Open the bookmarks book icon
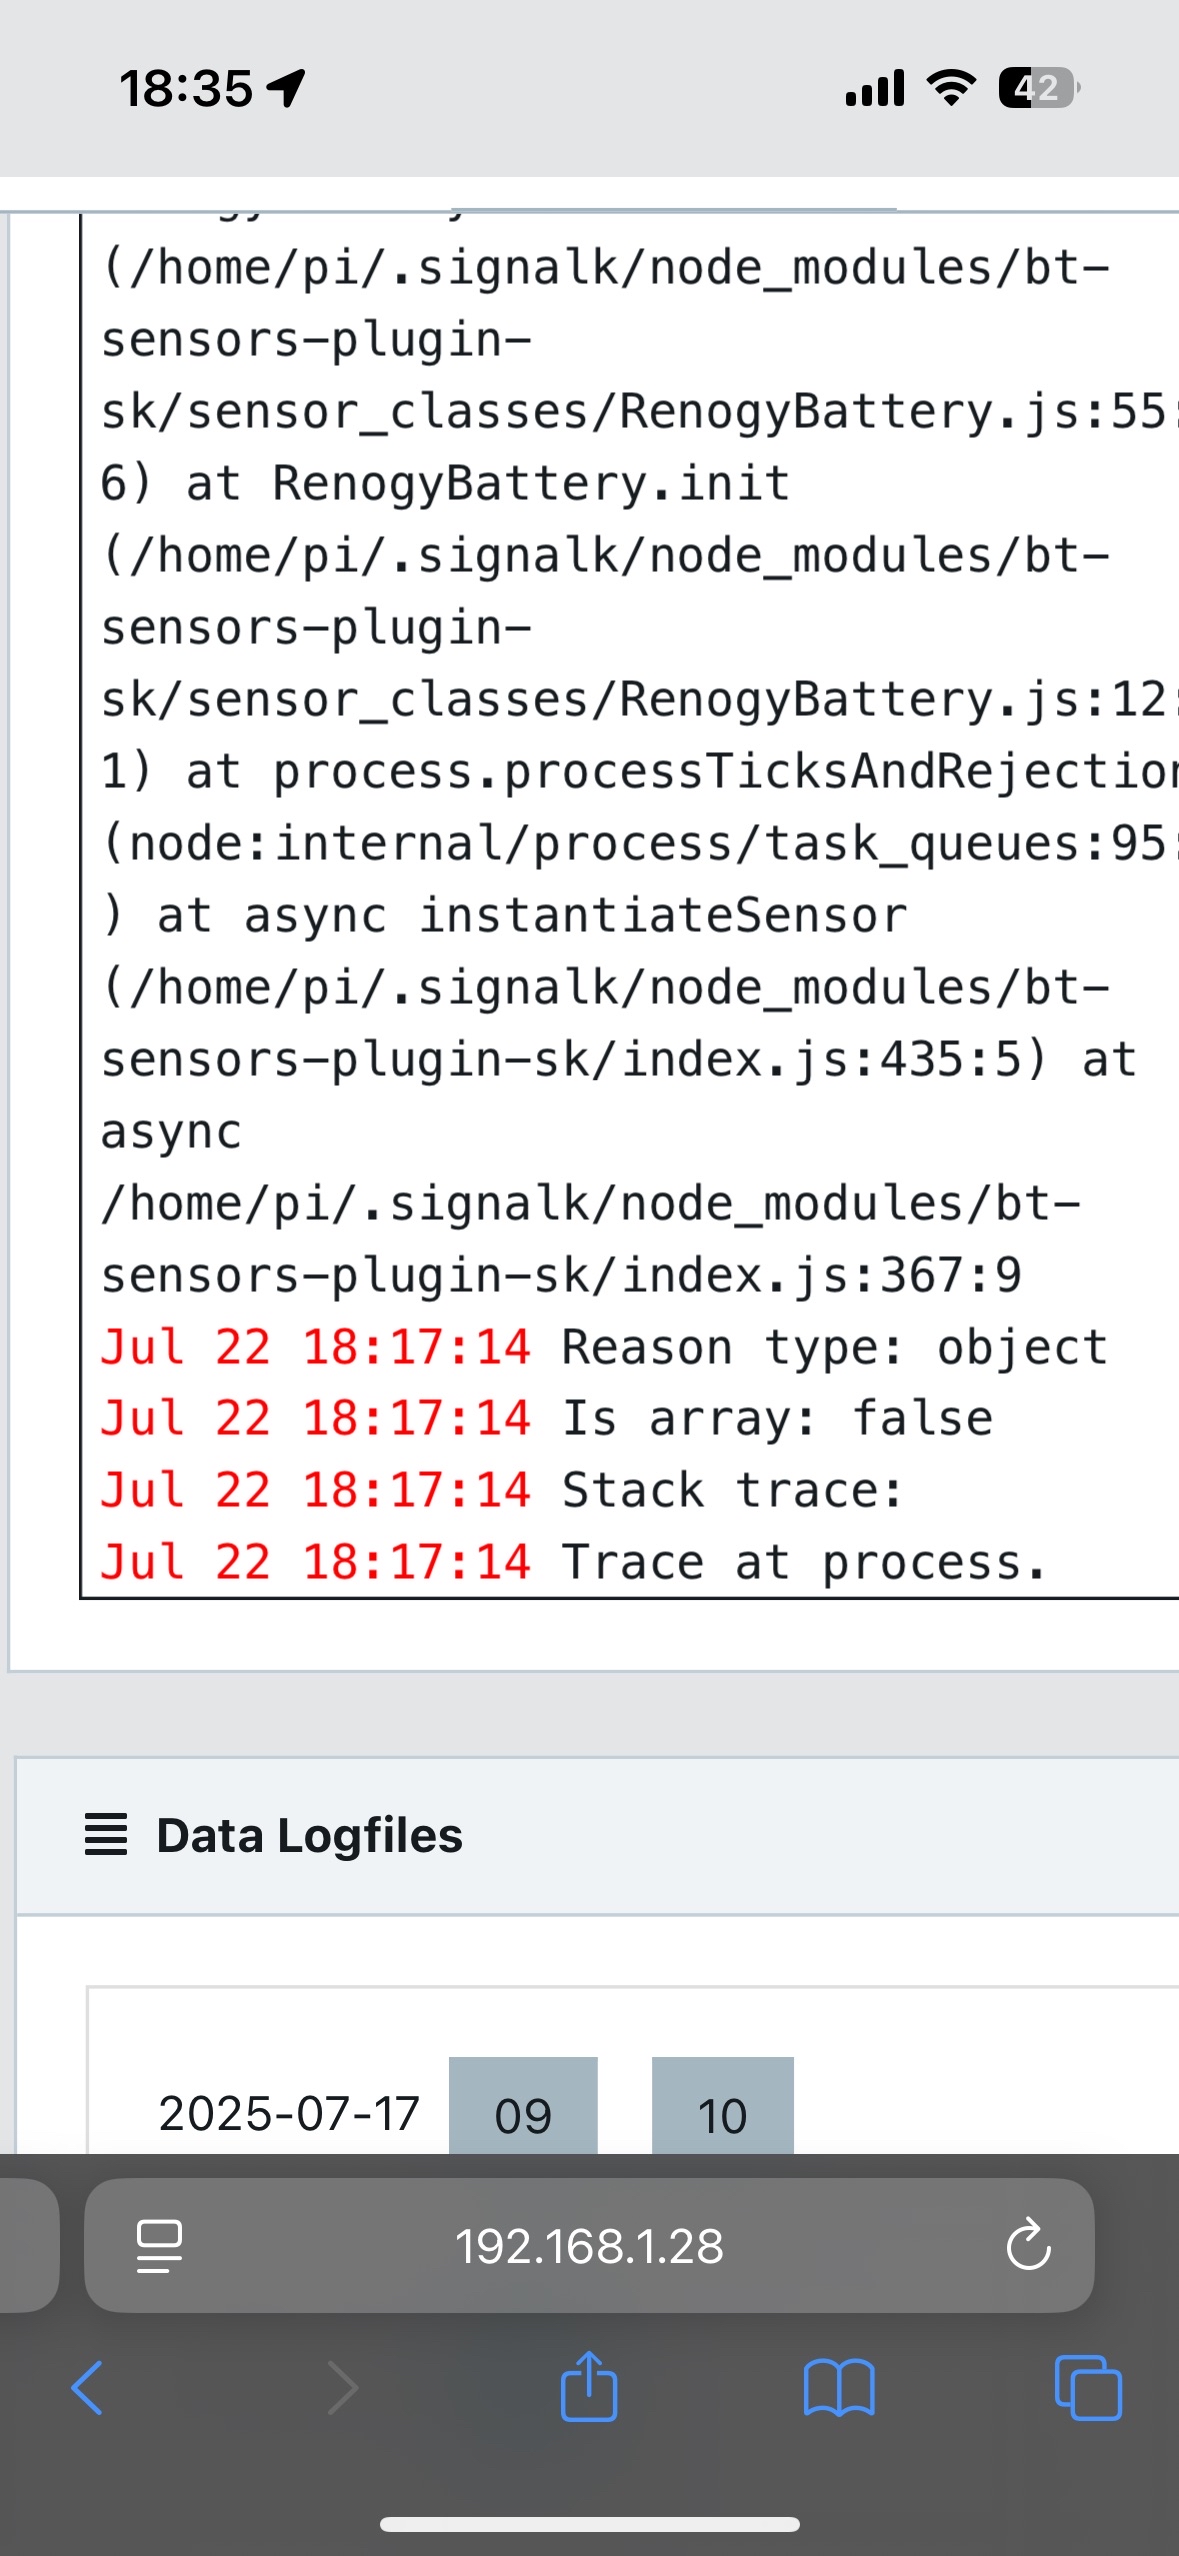This screenshot has height=2556, width=1179. pyautogui.click(x=839, y=2388)
